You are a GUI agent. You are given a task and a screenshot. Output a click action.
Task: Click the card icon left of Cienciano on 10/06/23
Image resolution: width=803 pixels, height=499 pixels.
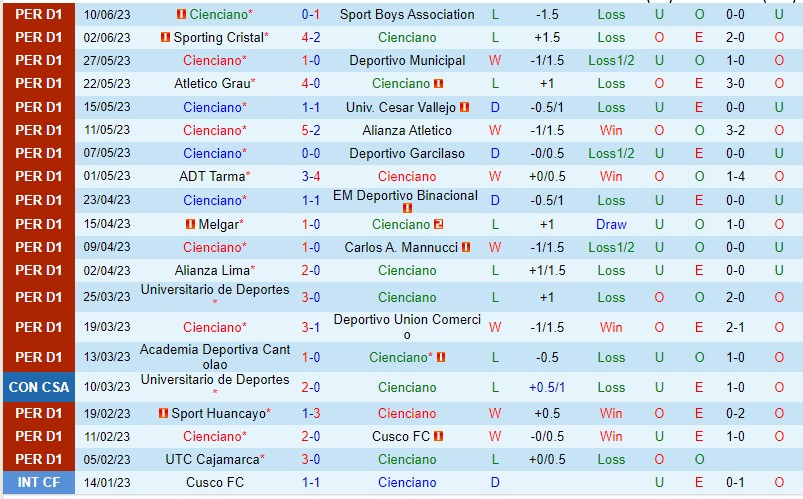(181, 14)
